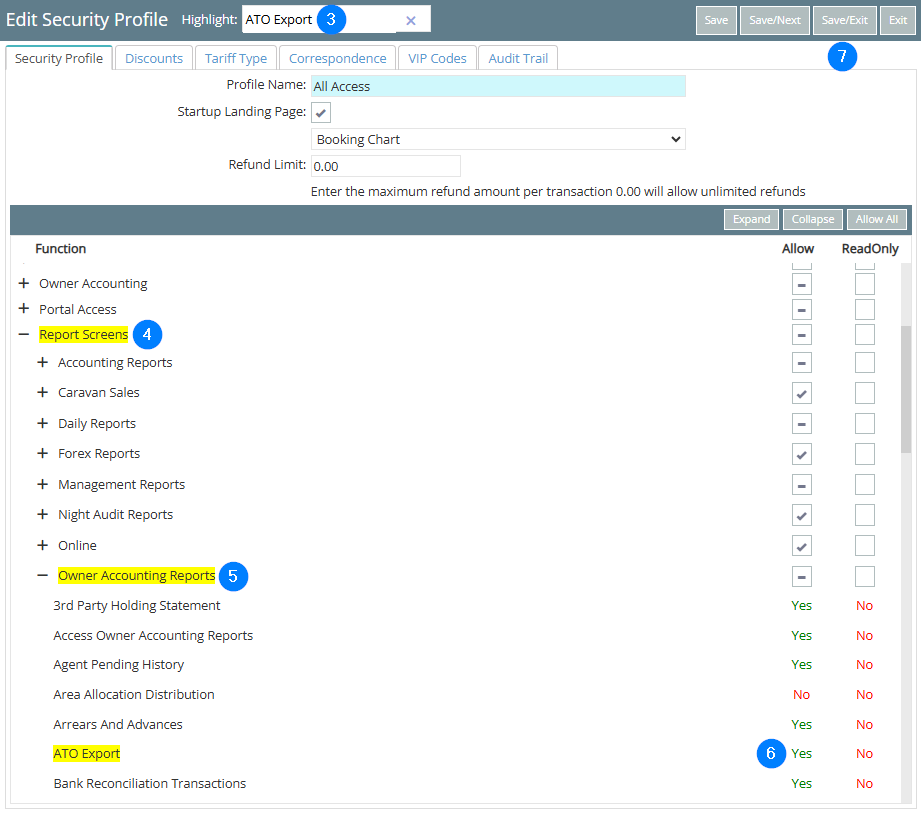The image size is (921, 813).
Task: Toggle the Startup Landing Page checkbox
Action: click(322, 112)
